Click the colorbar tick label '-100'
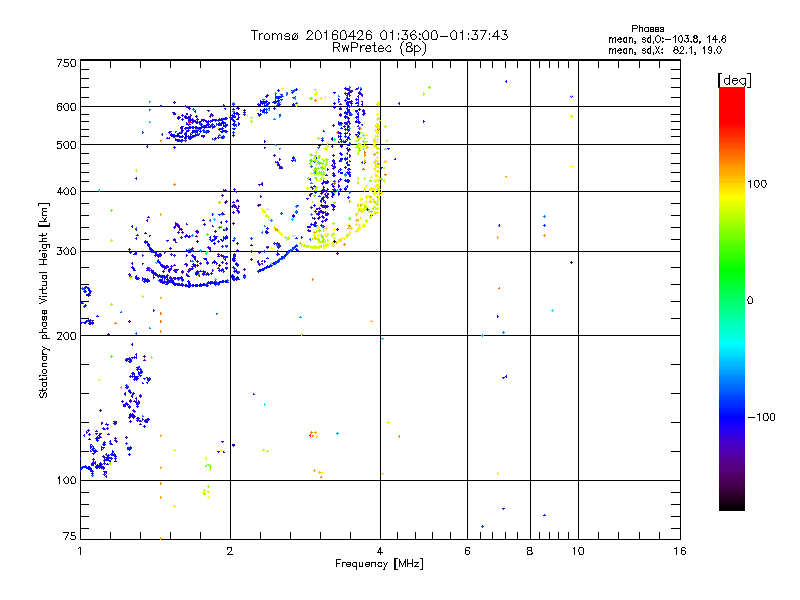This screenshot has width=800, height=600. tap(761, 417)
